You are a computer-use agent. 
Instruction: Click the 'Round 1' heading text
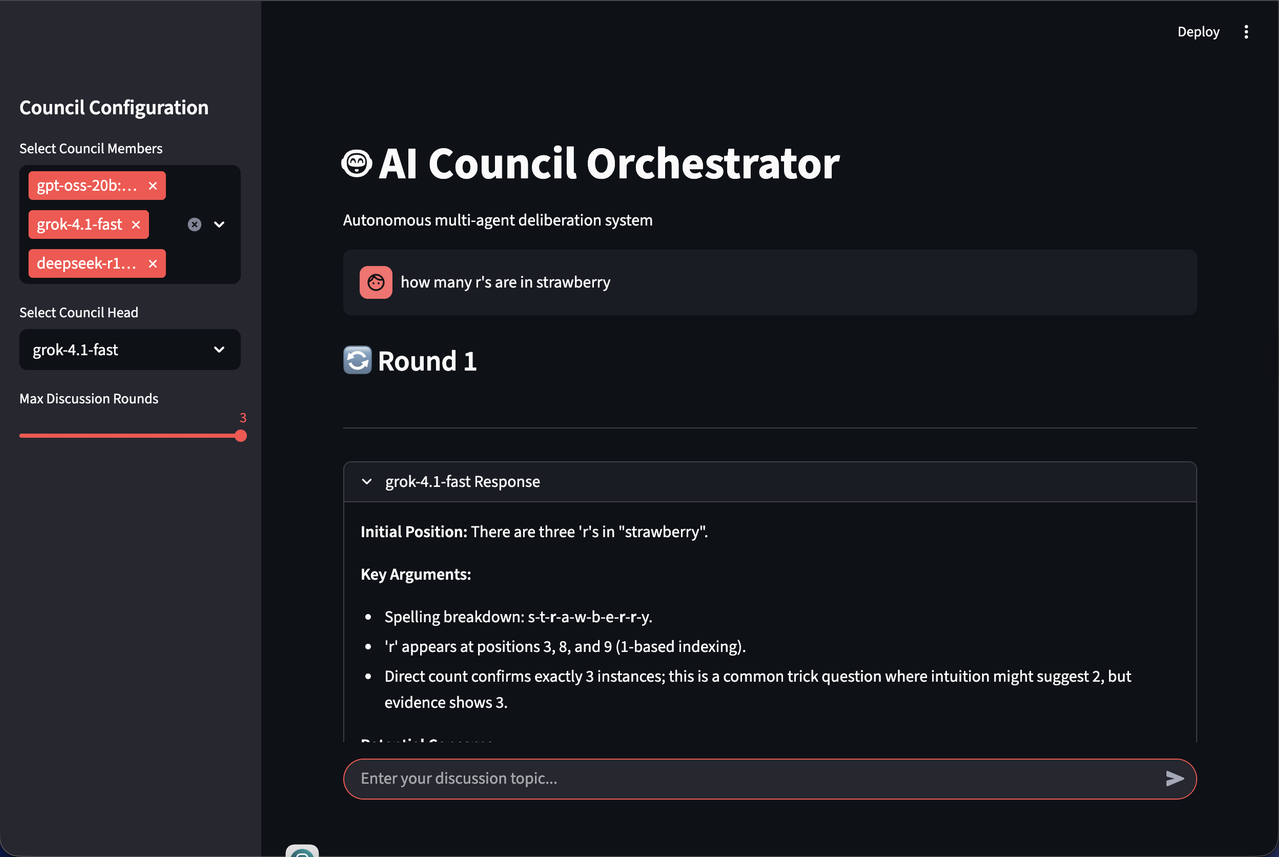tap(427, 361)
